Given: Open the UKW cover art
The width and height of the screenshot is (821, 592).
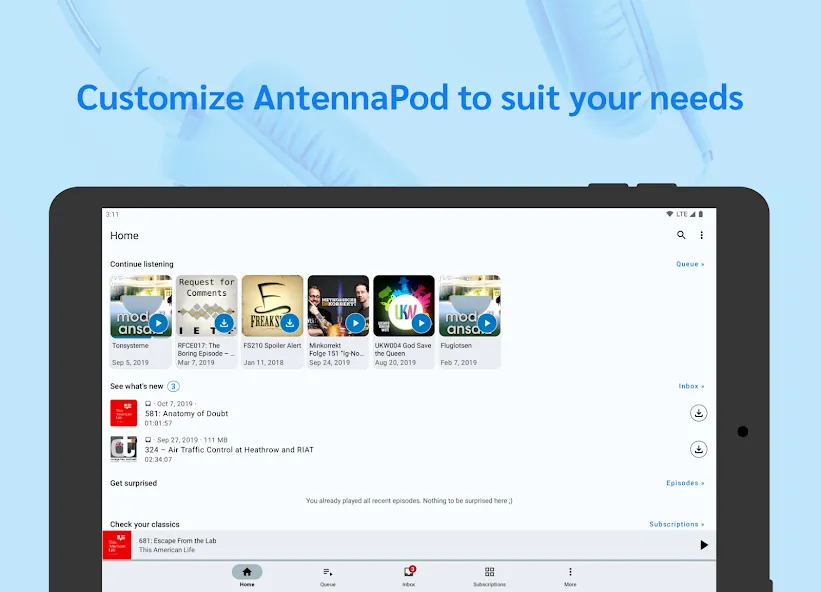Looking at the screenshot, I should pyautogui.click(x=404, y=306).
